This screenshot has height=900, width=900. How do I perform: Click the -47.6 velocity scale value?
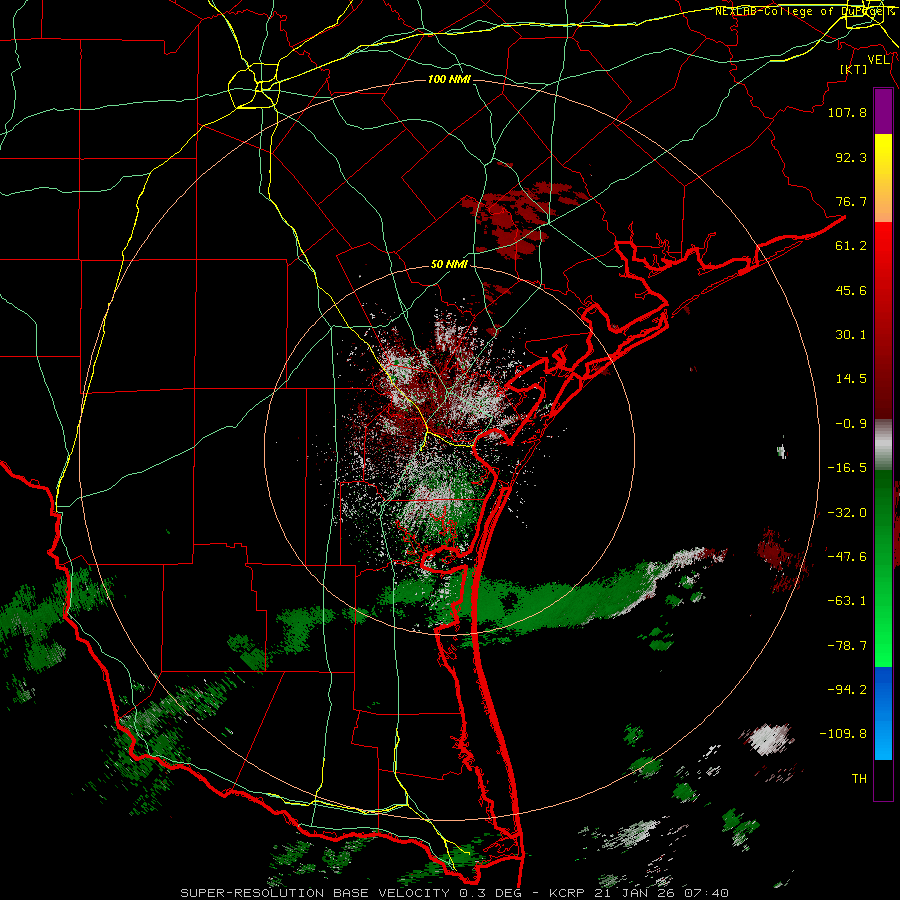point(847,557)
